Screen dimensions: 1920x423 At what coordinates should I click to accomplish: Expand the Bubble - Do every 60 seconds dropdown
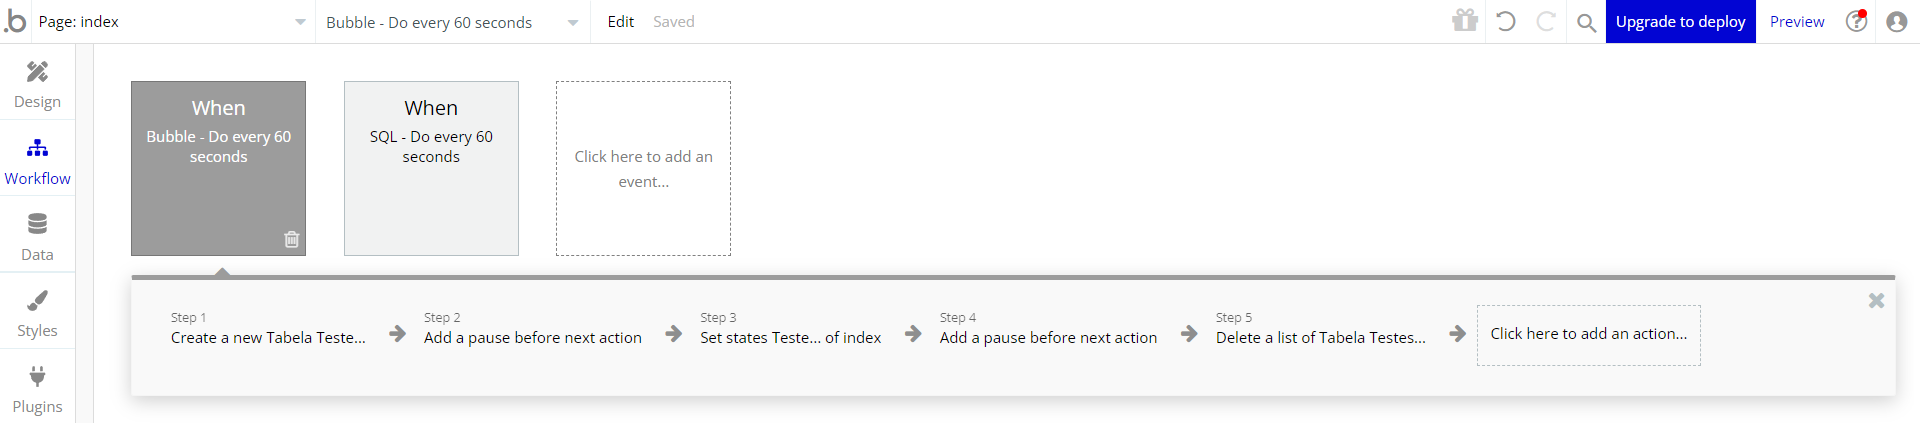tap(572, 22)
